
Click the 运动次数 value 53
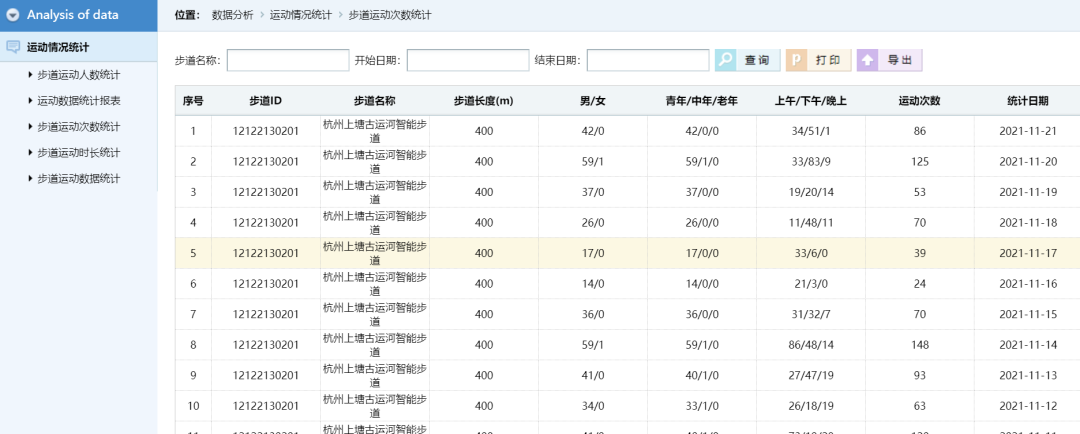click(920, 192)
